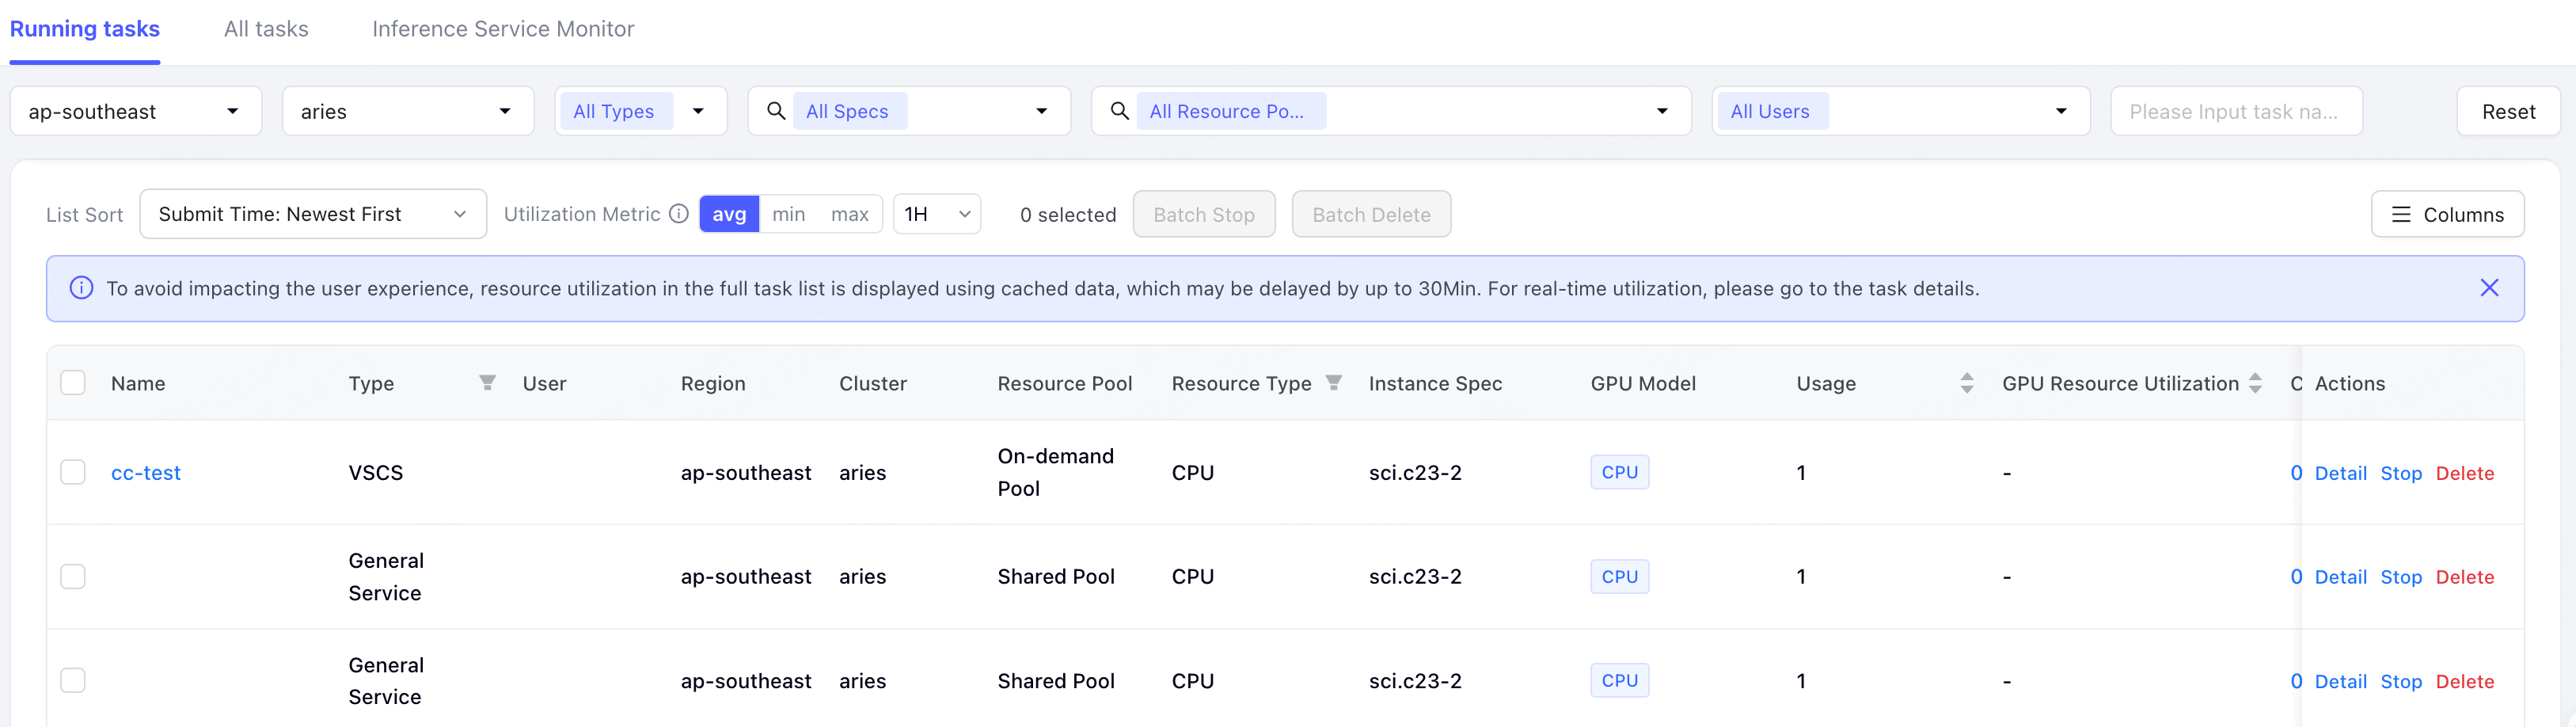Check the cc-test row checkbox
This screenshot has width=2576, height=727.
pos(73,472)
